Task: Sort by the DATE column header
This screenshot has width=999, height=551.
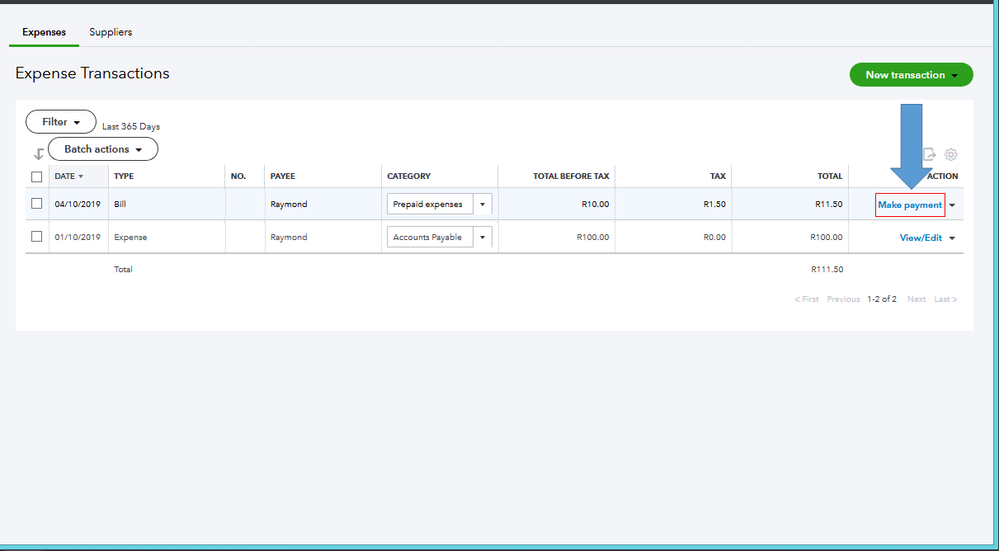Action: pyautogui.click(x=69, y=176)
